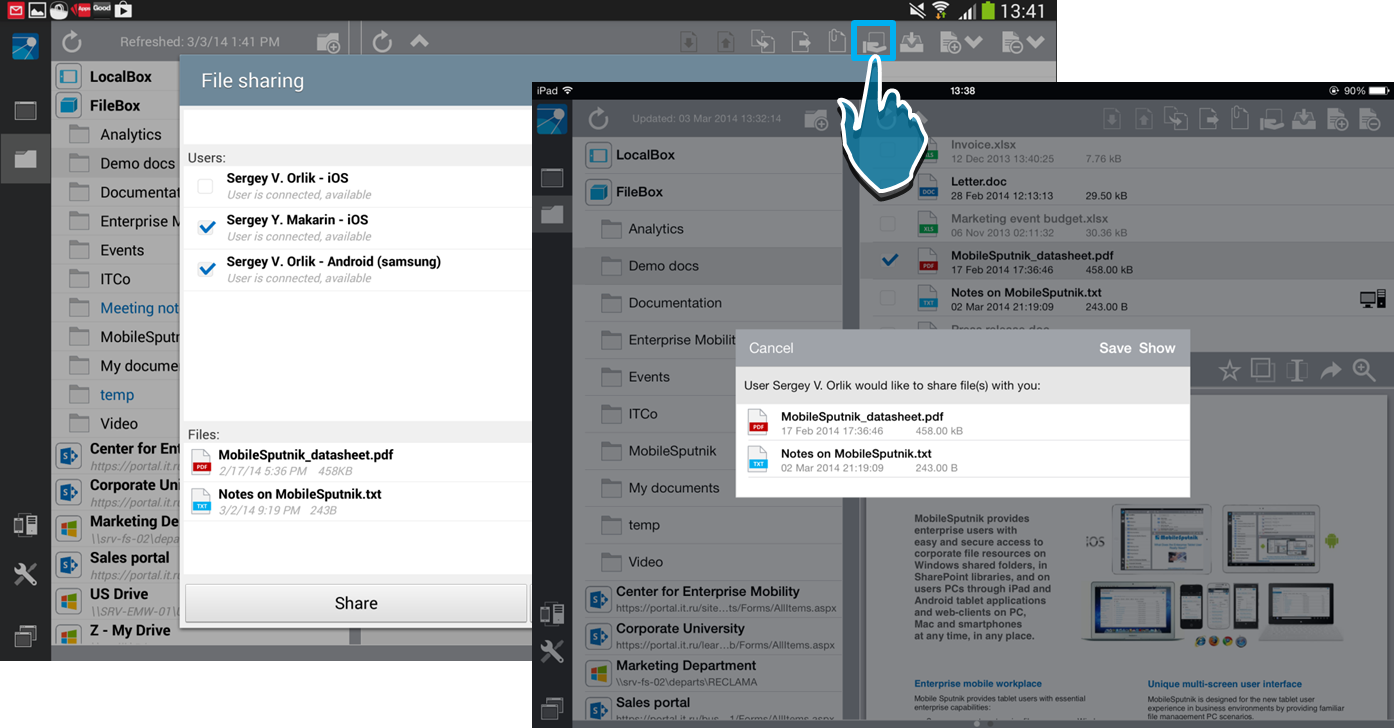Click the share hand icon in iPad toolbar
The height and width of the screenshot is (728, 1394).
(1272, 119)
